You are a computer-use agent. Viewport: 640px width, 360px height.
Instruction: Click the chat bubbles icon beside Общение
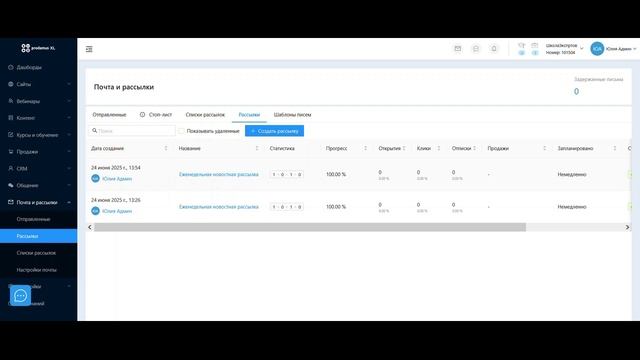[11, 185]
